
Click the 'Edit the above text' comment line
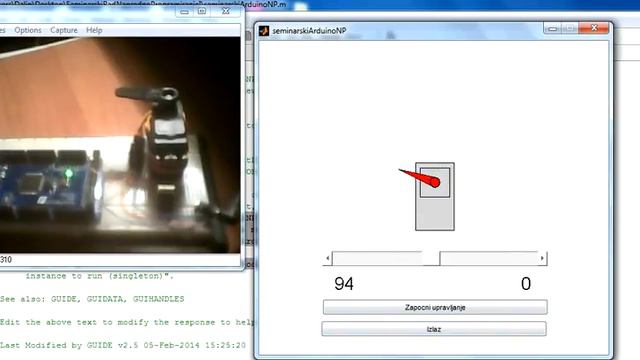click(127, 322)
